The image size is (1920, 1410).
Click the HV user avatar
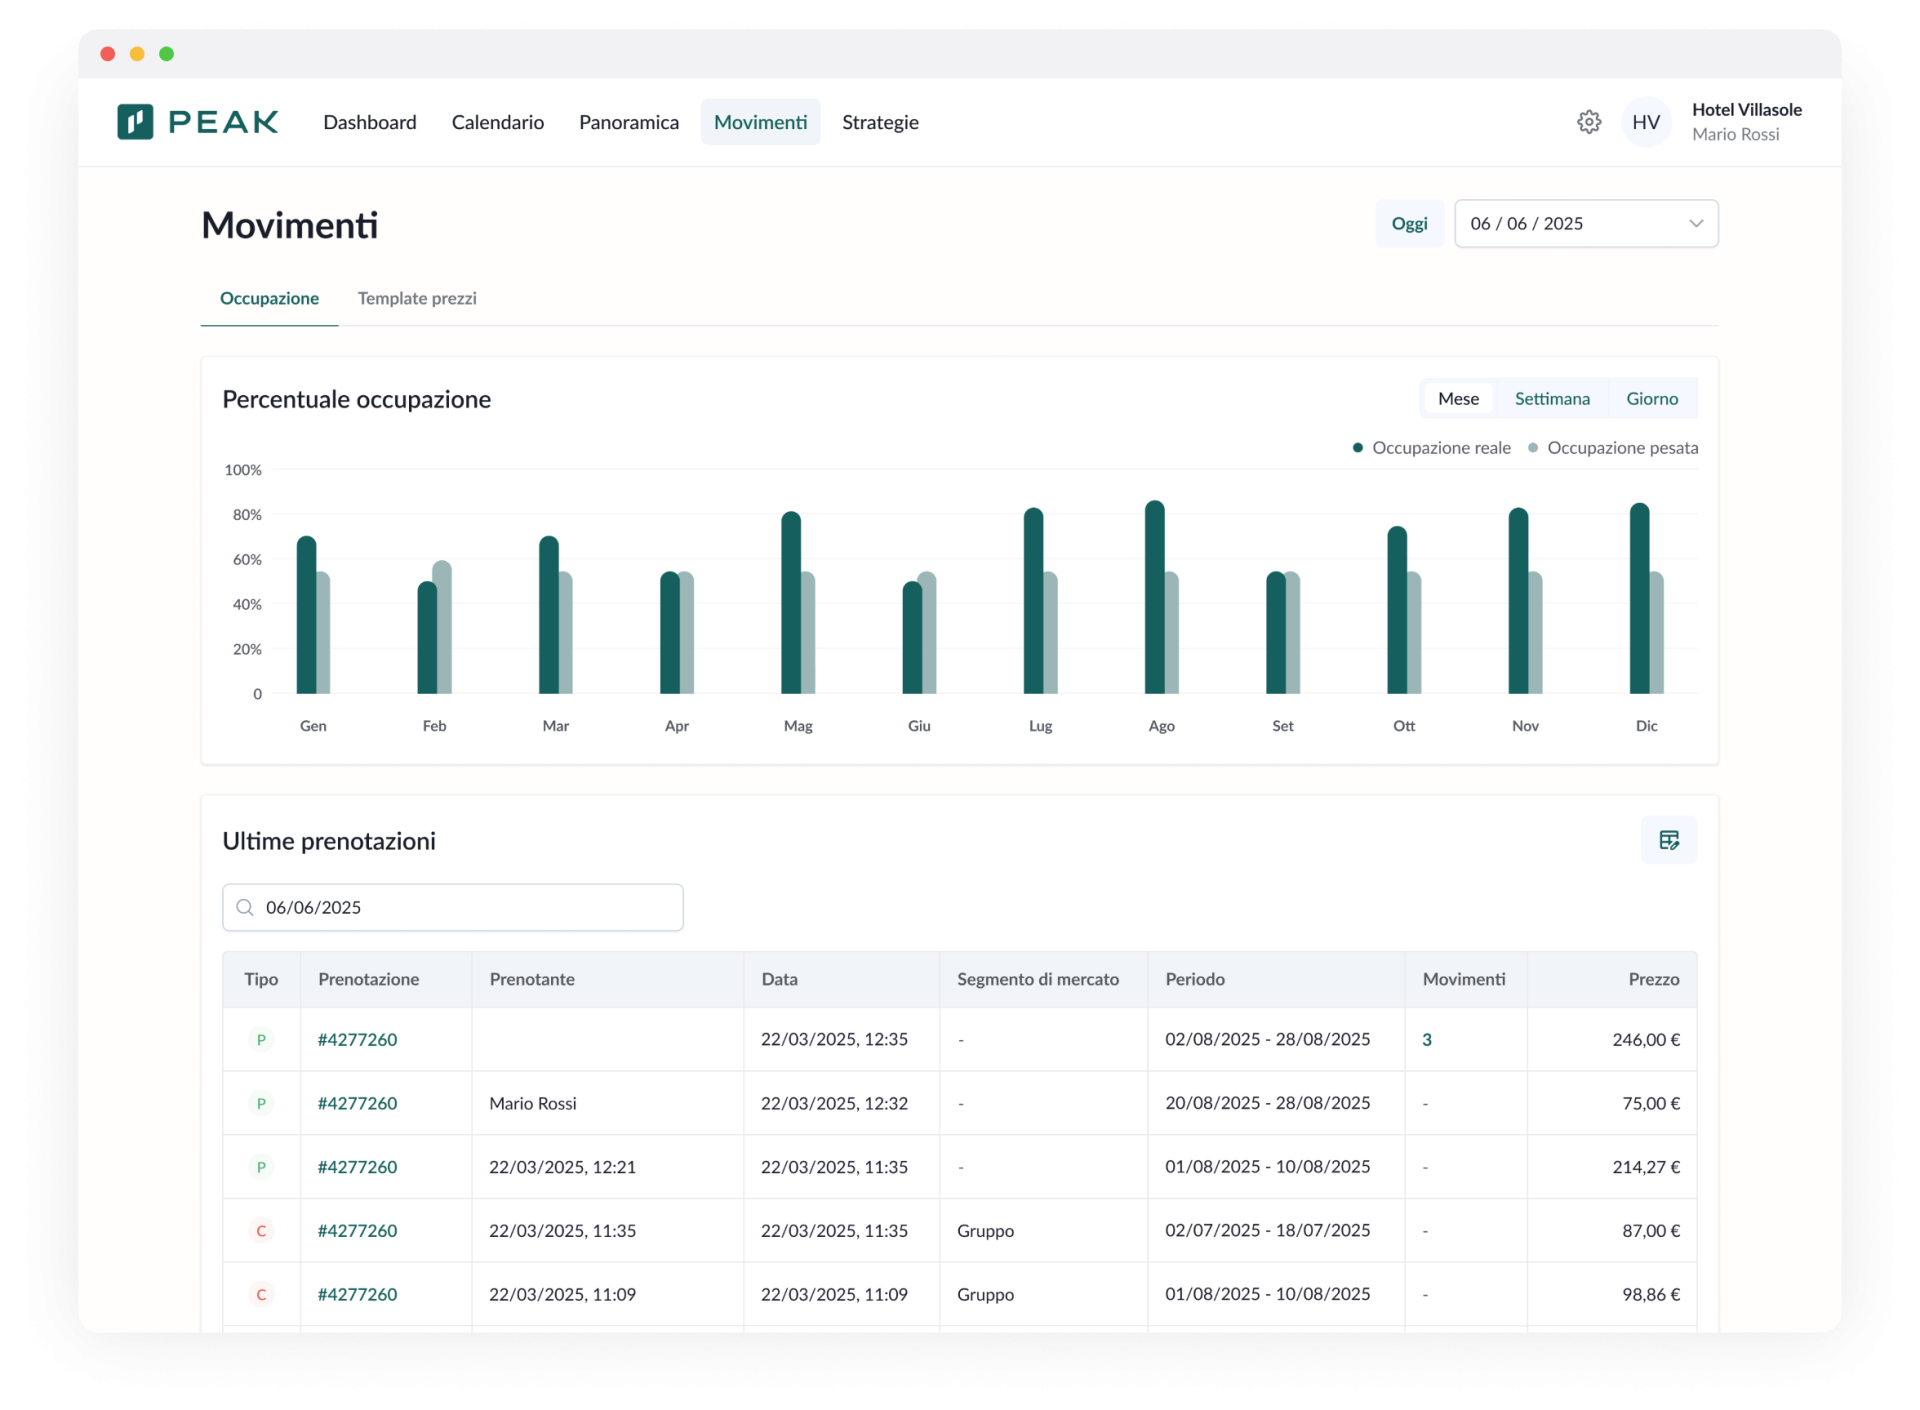(x=1646, y=122)
